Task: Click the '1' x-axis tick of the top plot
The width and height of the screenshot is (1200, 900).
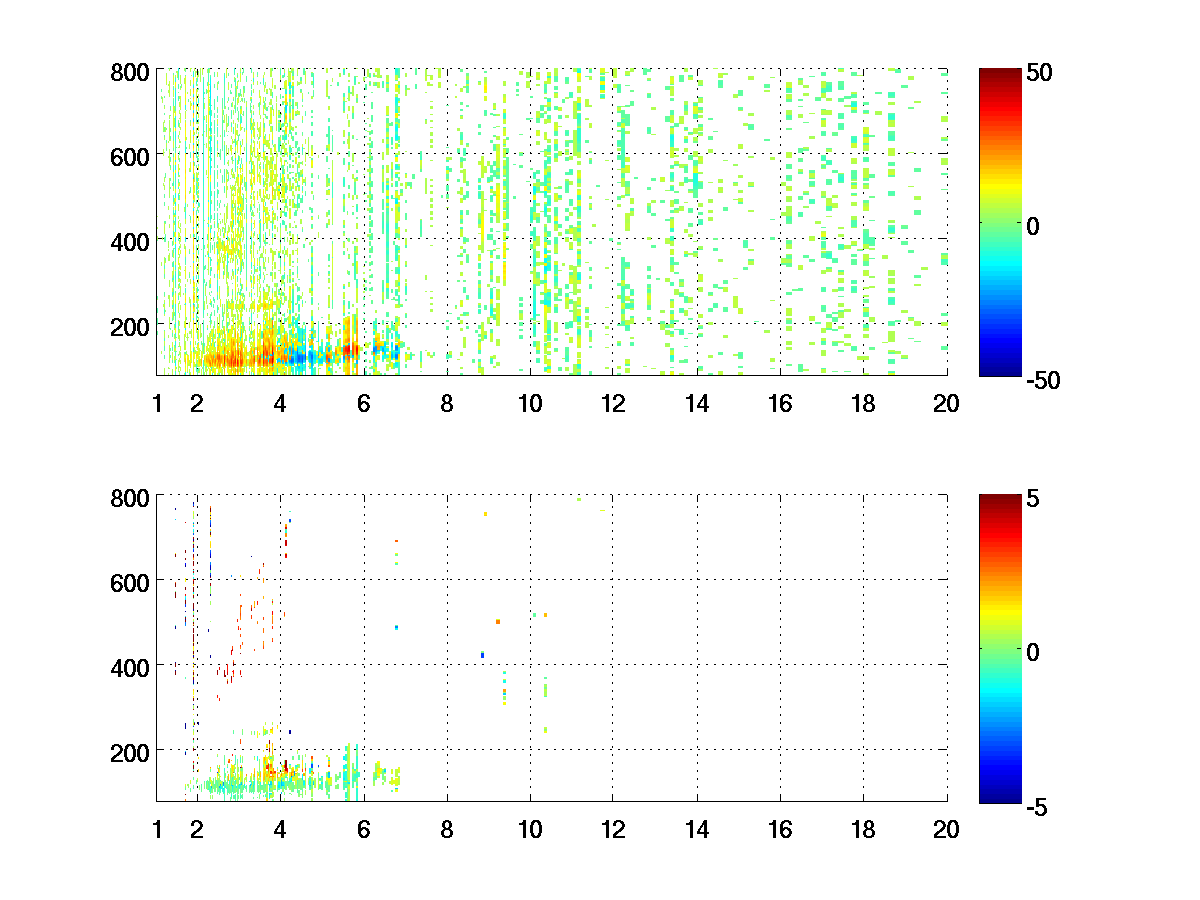Action: tap(157, 404)
